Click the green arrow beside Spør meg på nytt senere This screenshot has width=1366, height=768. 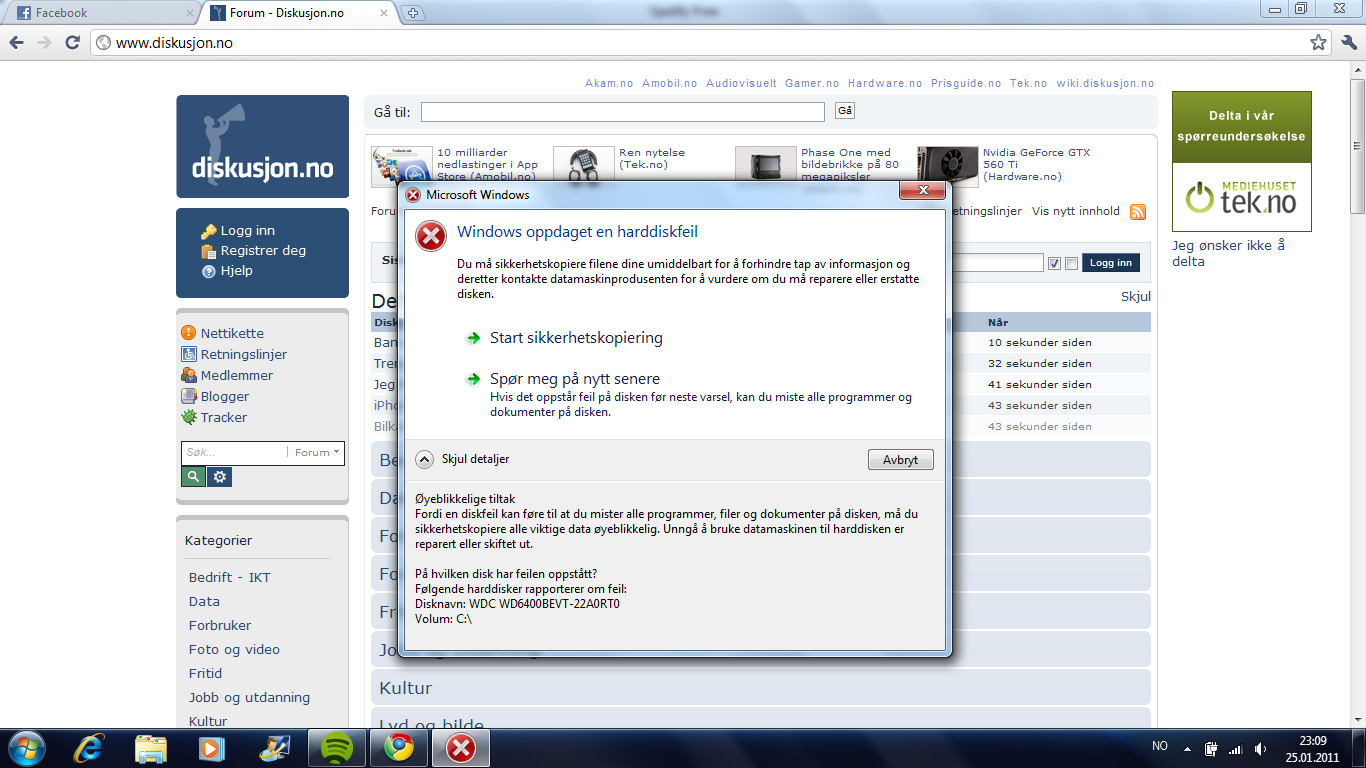click(473, 379)
